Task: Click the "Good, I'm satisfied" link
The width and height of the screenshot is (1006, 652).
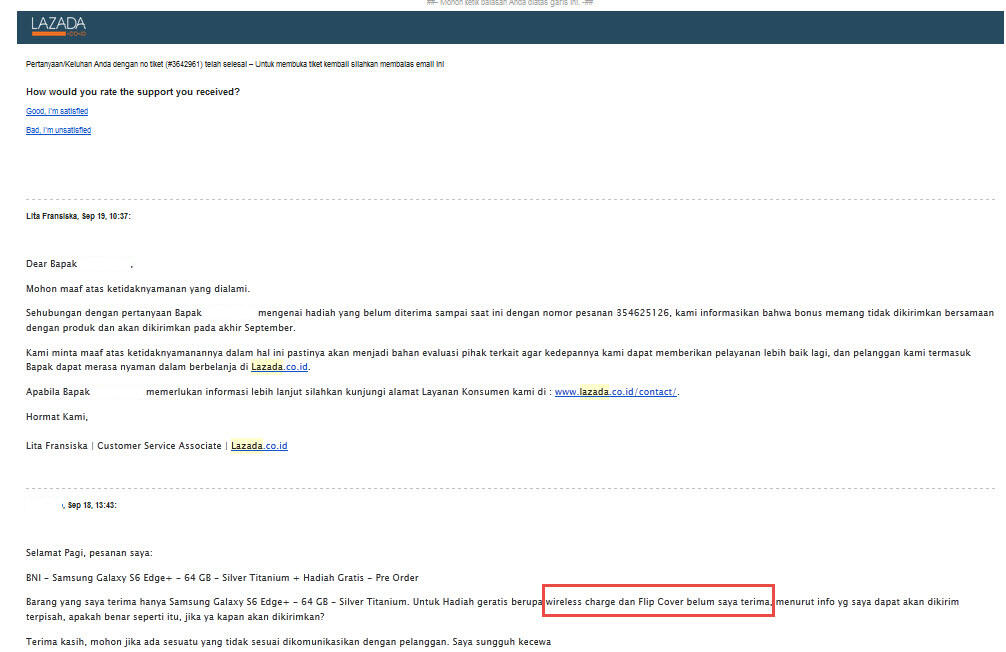Action: pyautogui.click(x=56, y=111)
